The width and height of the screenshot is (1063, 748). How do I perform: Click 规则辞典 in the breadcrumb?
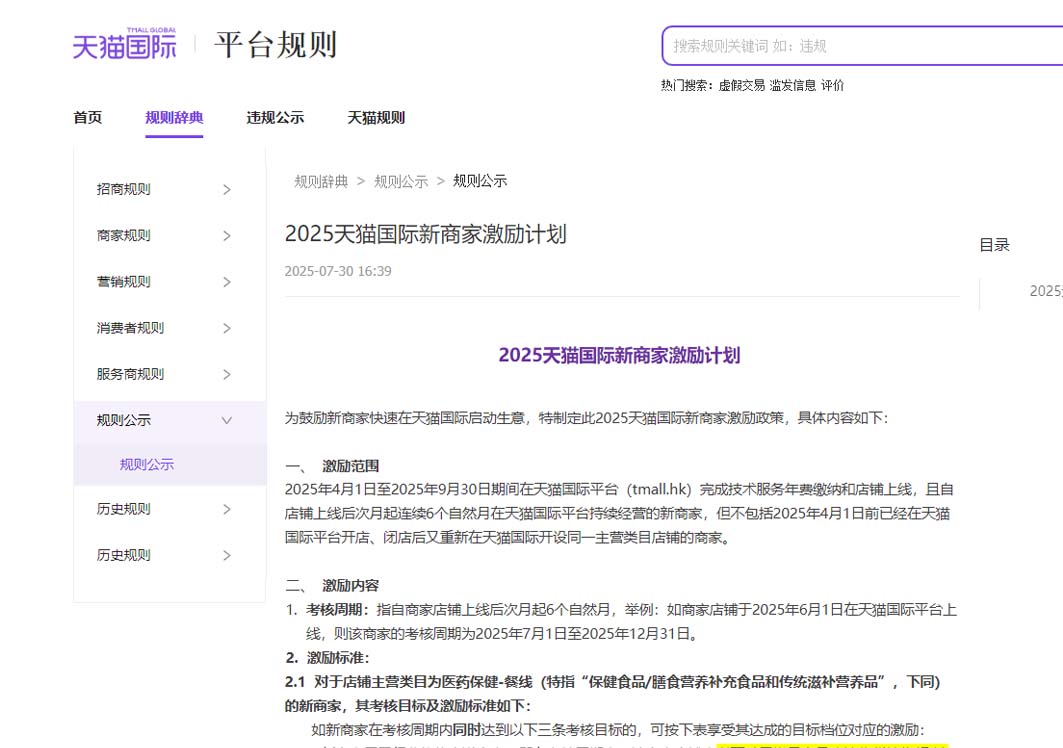[321, 182]
